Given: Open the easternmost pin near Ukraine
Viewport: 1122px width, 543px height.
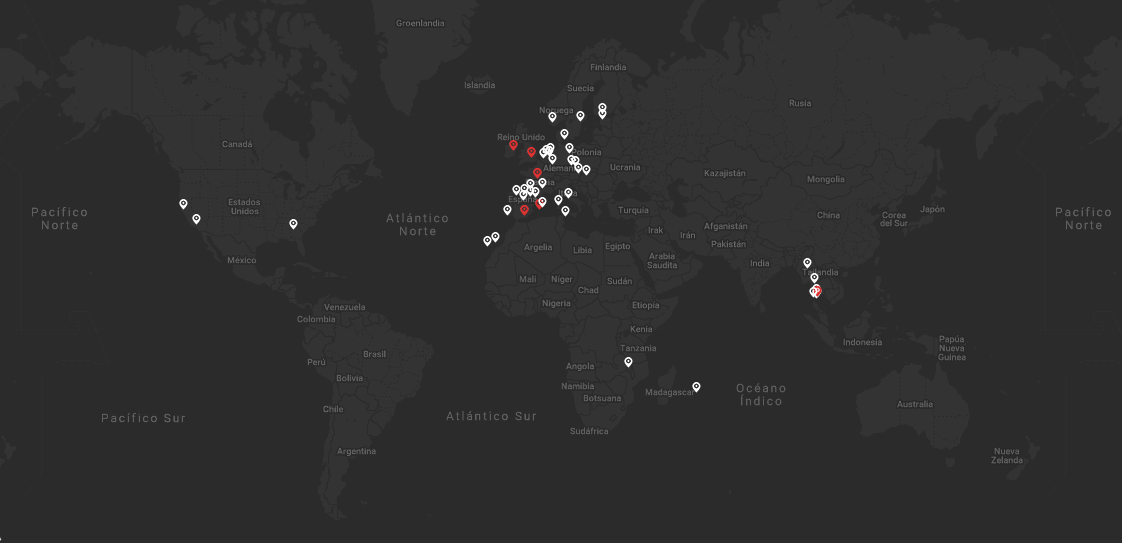Looking at the screenshot, I should click(586, 170).
